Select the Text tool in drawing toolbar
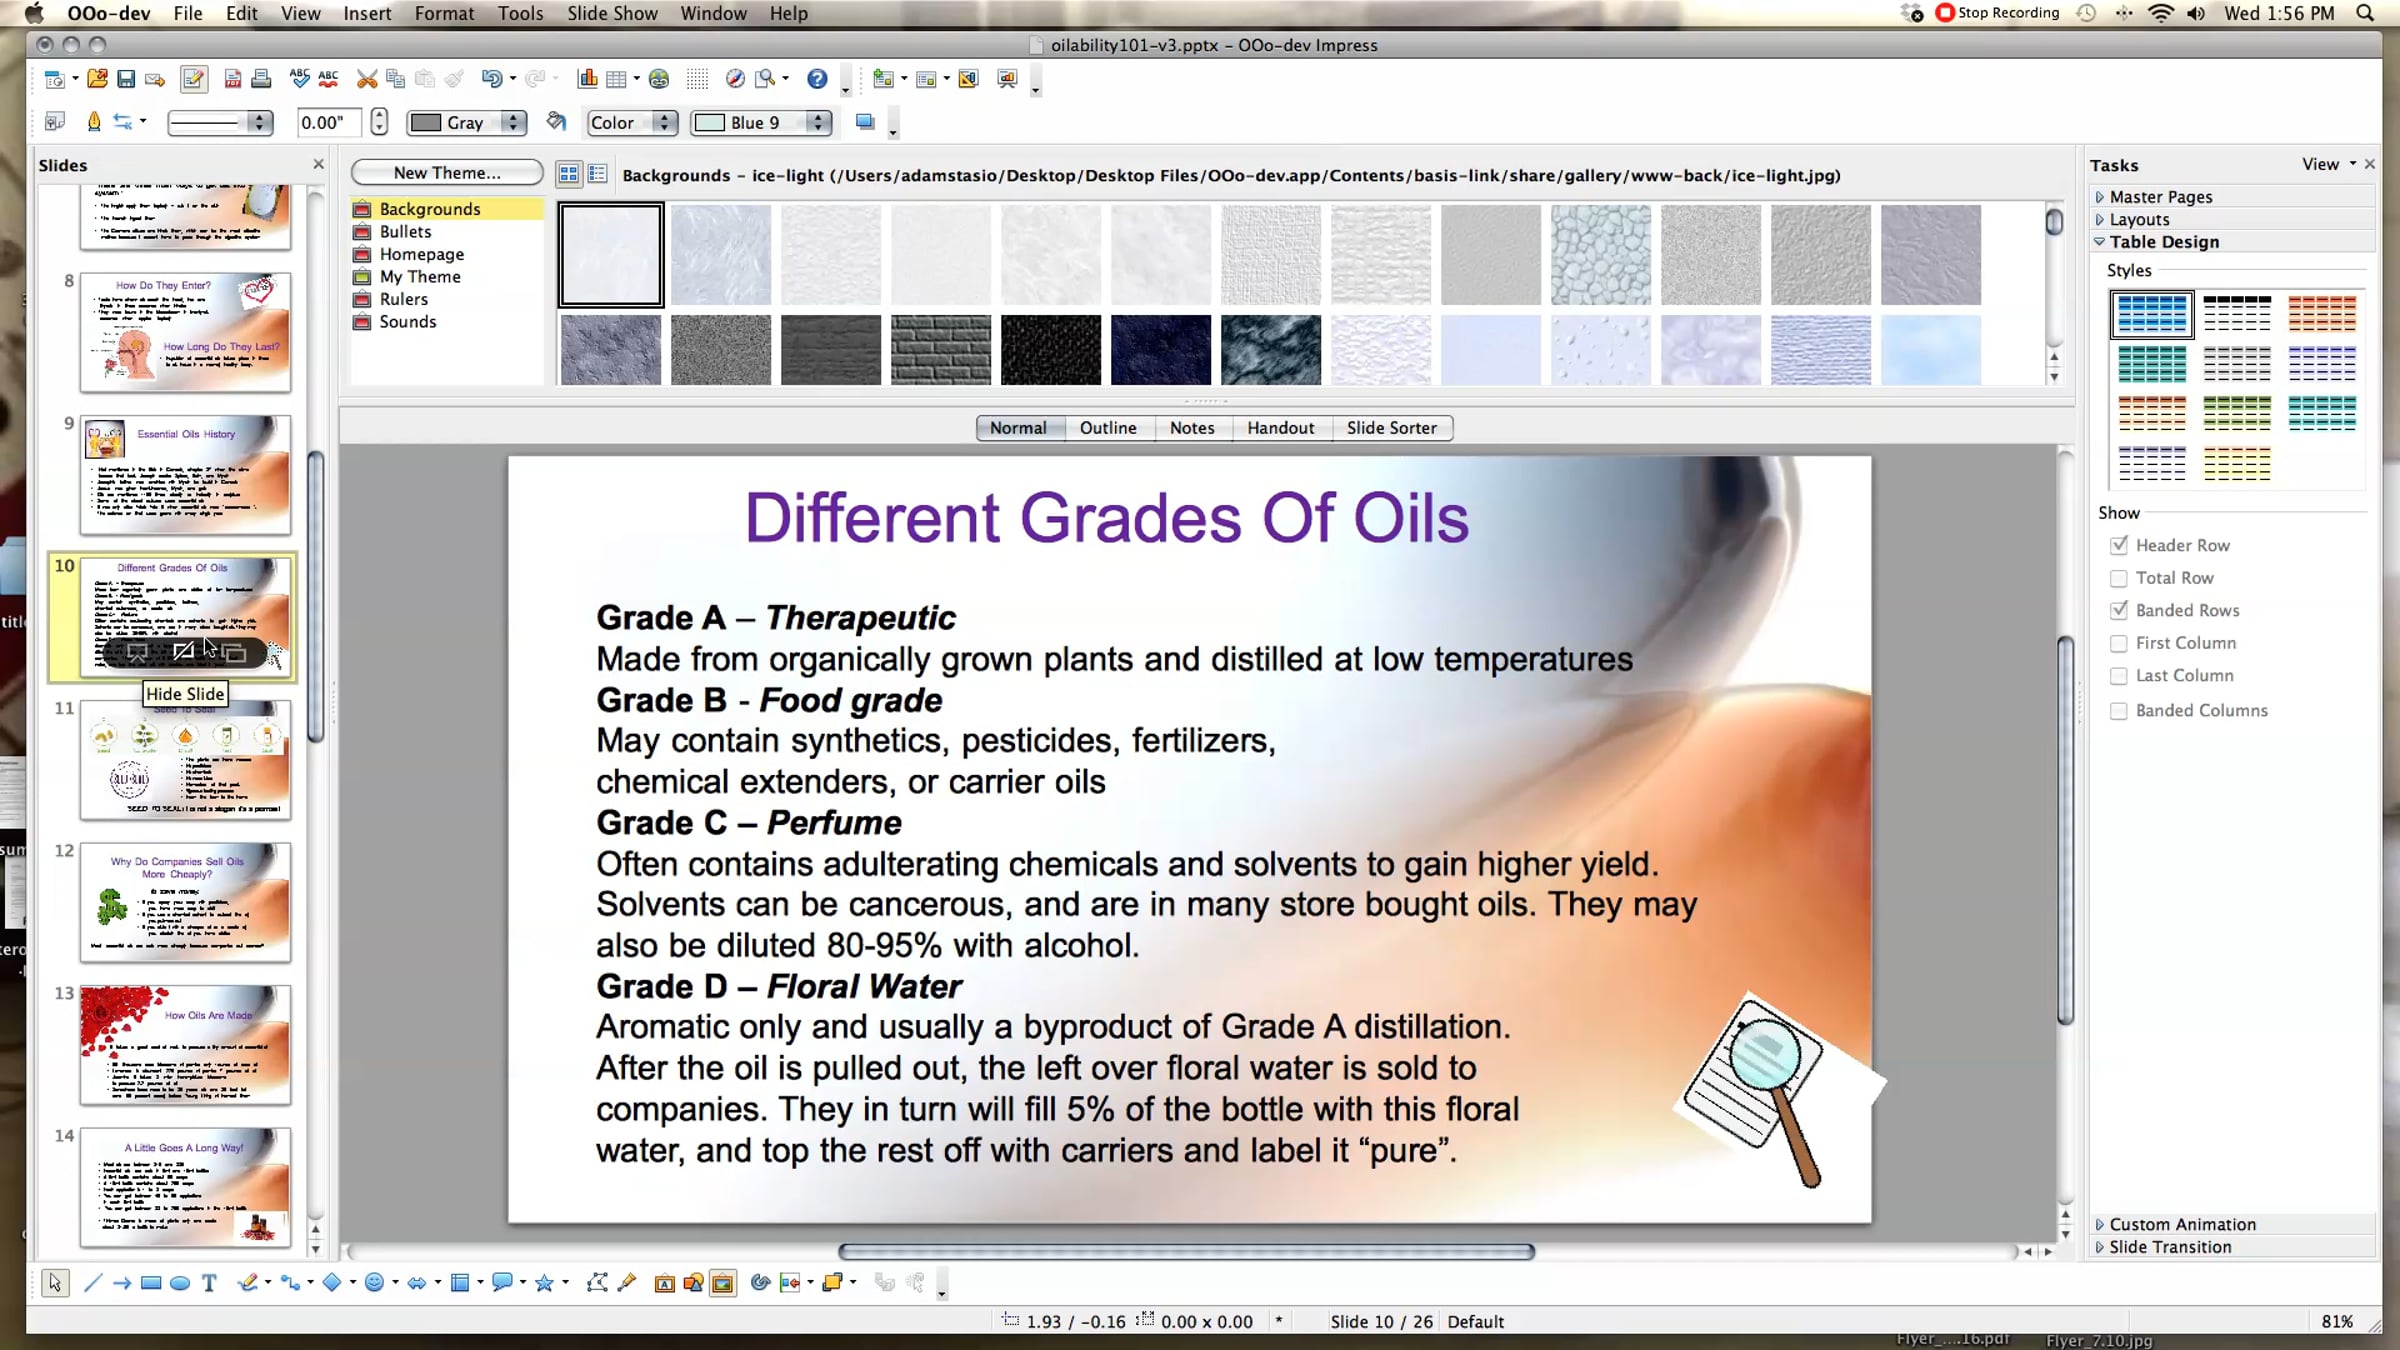Image resolution: width=2400 pixels, height=1350 pixels. tap(209, 1283)
